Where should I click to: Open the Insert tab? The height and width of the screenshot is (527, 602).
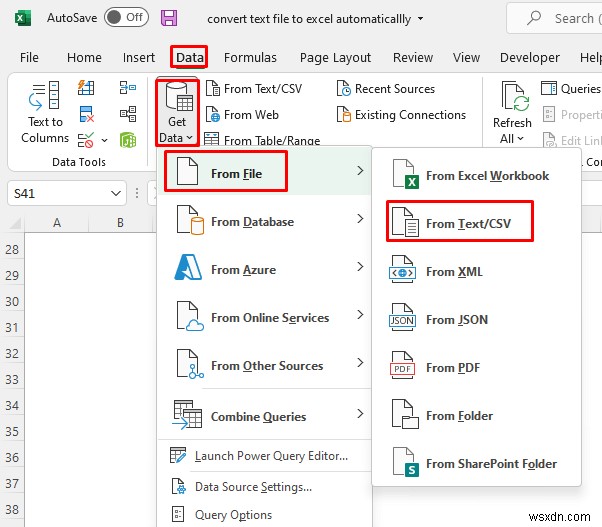pyautogui.click(x=139, y=58)
